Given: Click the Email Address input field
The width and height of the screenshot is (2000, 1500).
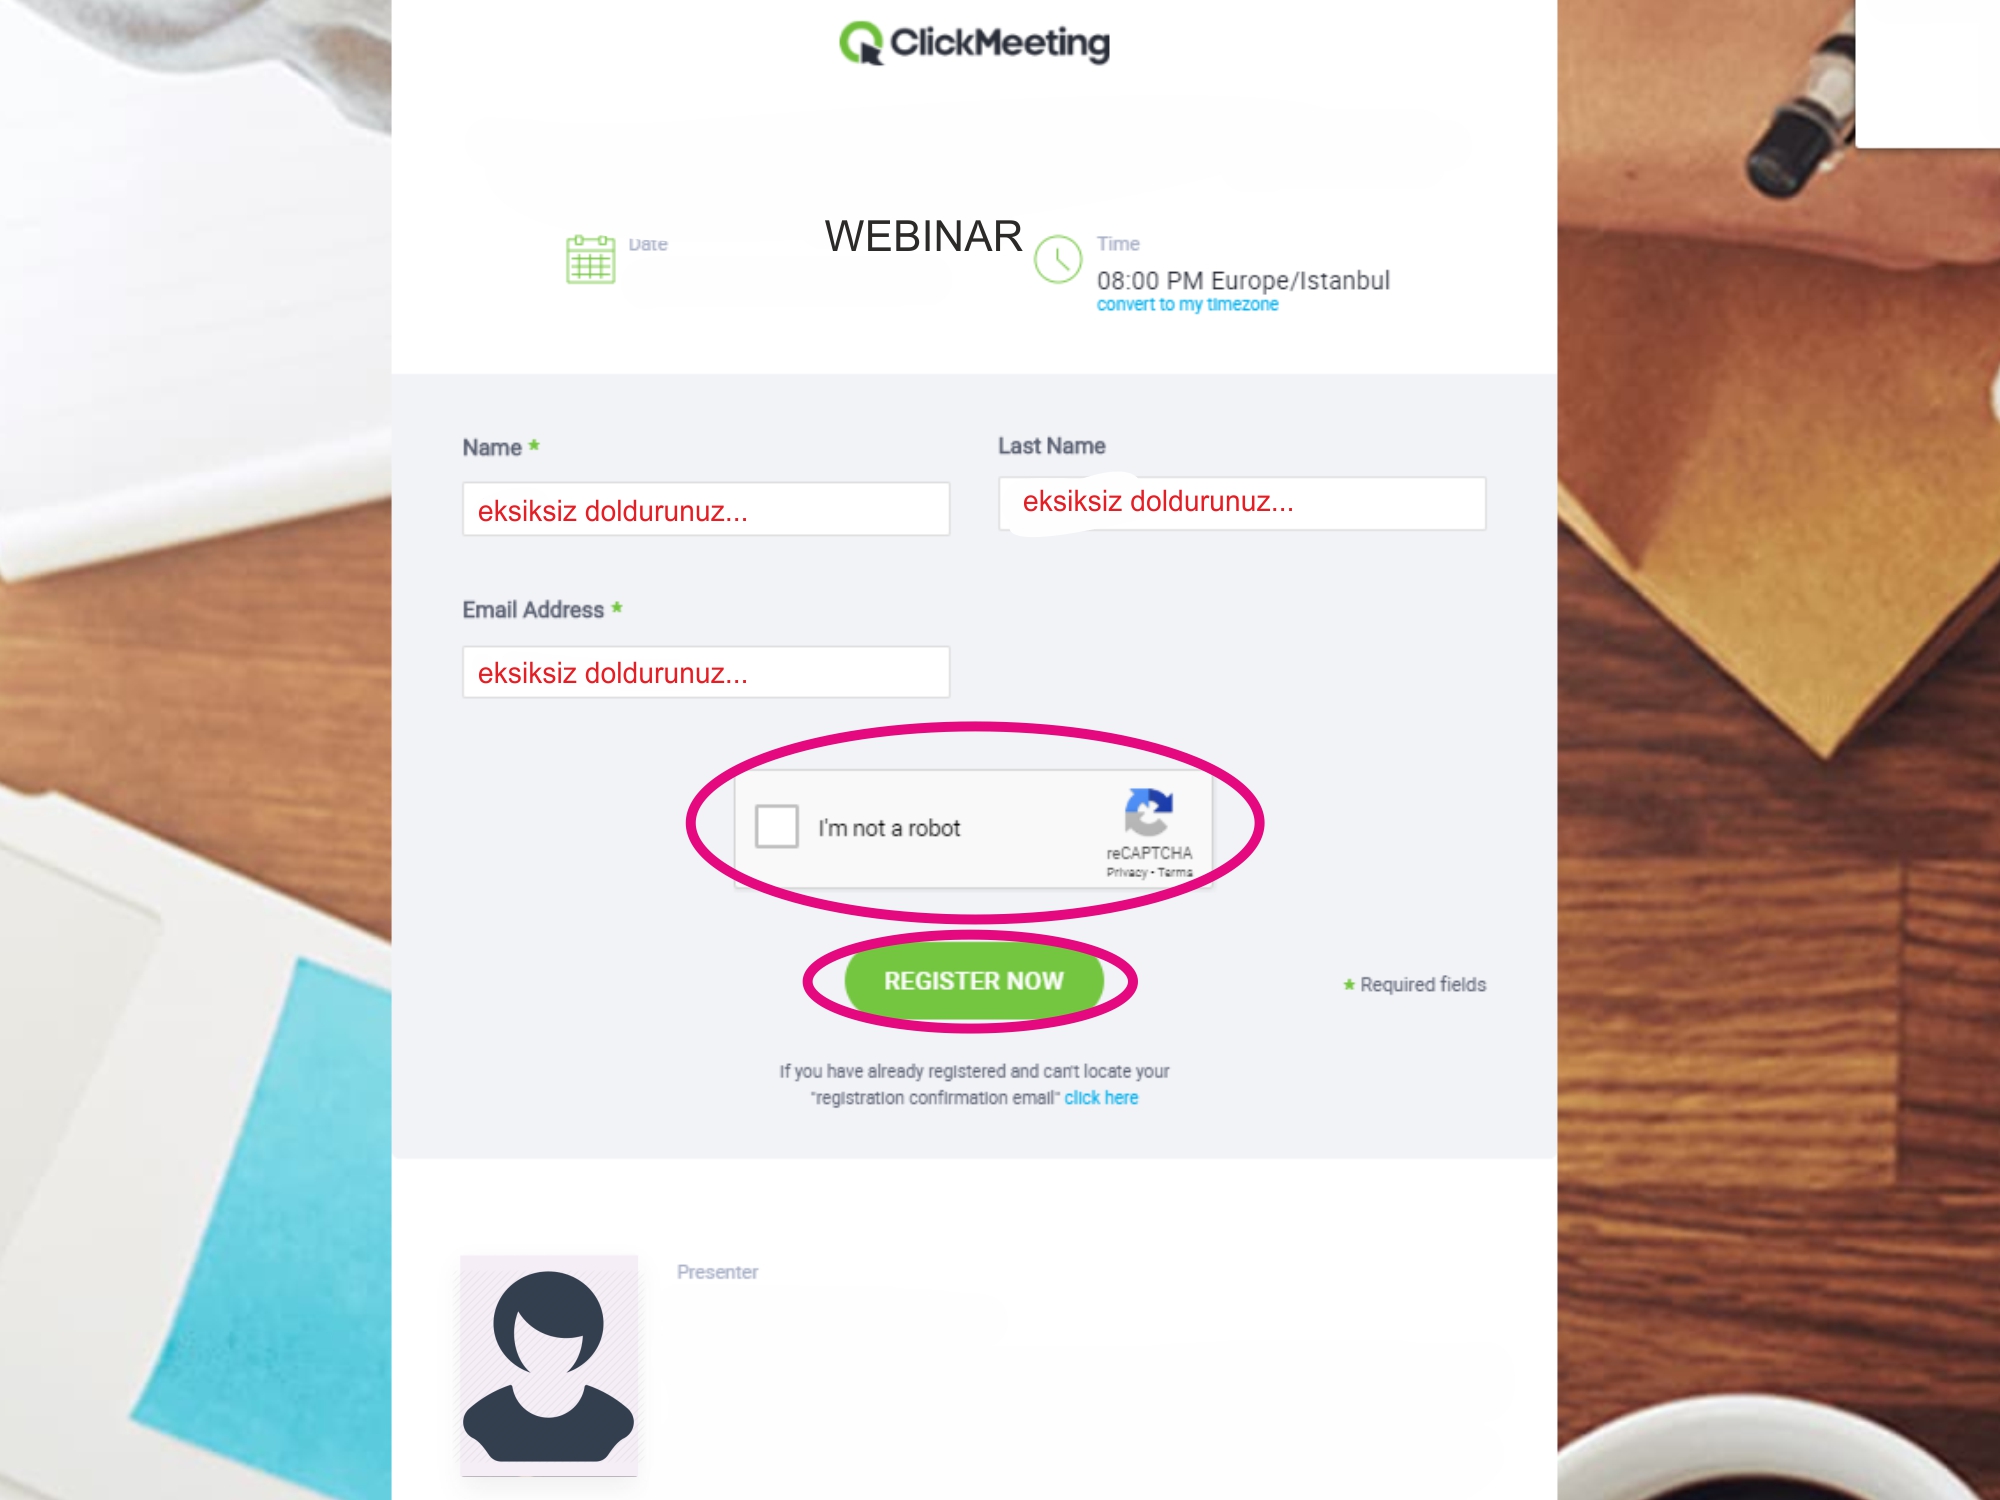Looking at the screenshot, I should (706, 672).
